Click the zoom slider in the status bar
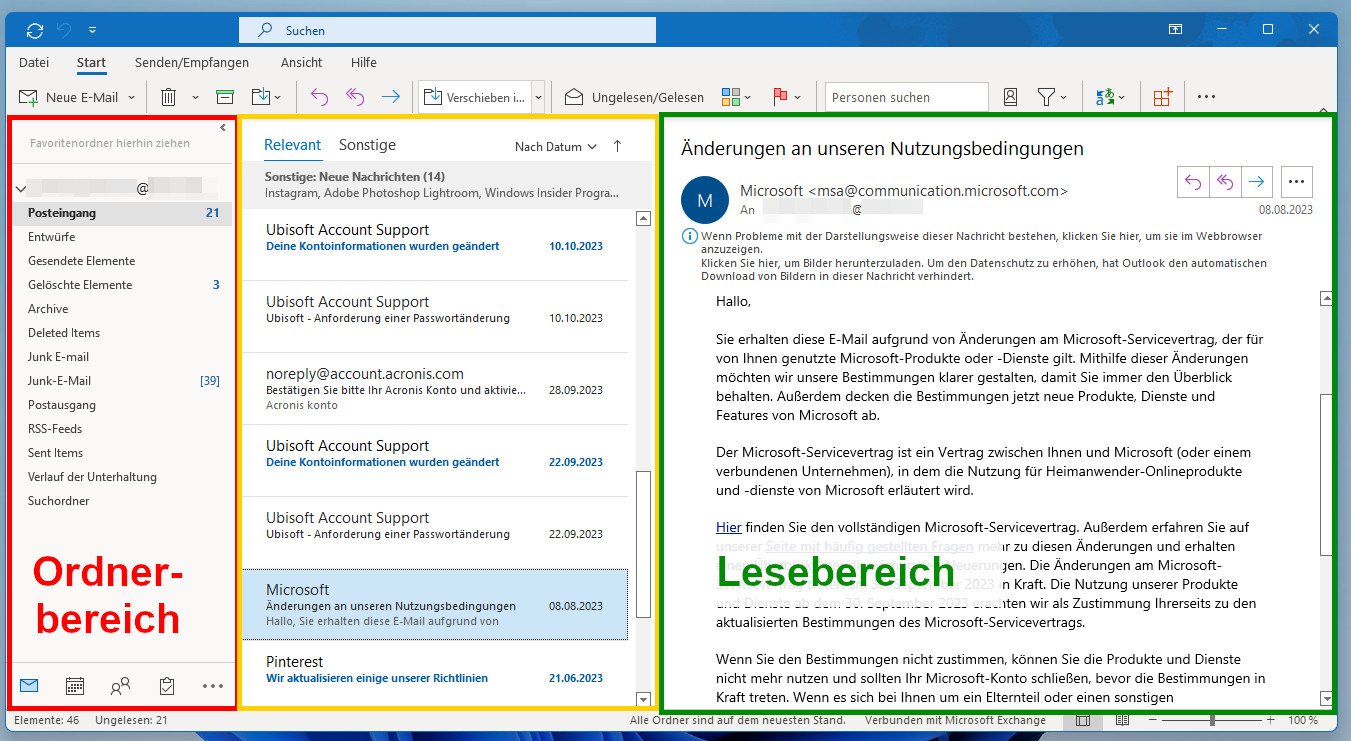This screenshot has height=741, width=1351. click(x=1213, y=720)
